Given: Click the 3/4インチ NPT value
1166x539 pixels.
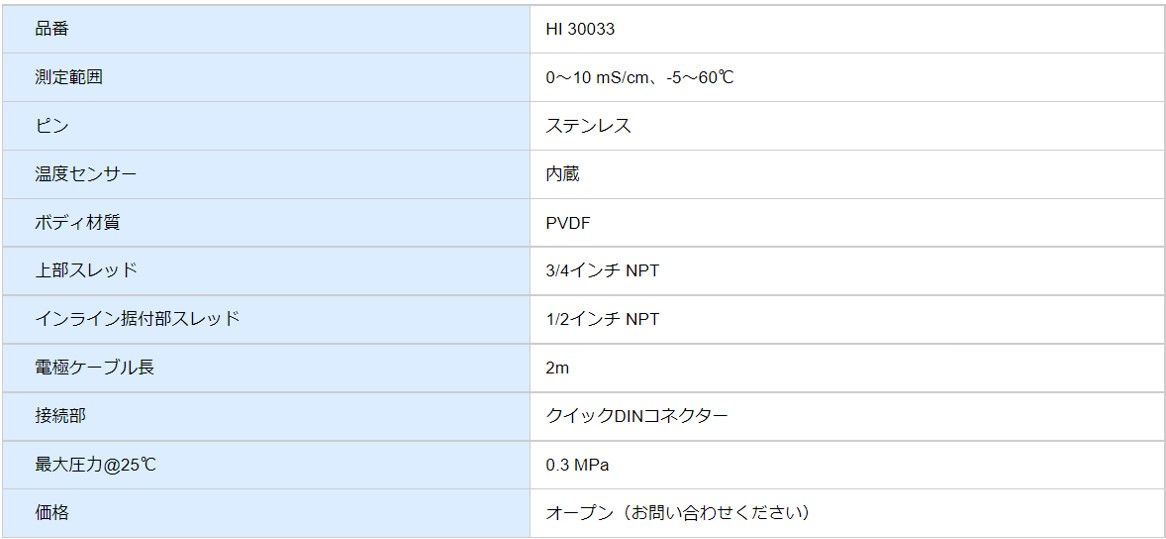Looking at the screenshot, I should [x=602, y=271].
